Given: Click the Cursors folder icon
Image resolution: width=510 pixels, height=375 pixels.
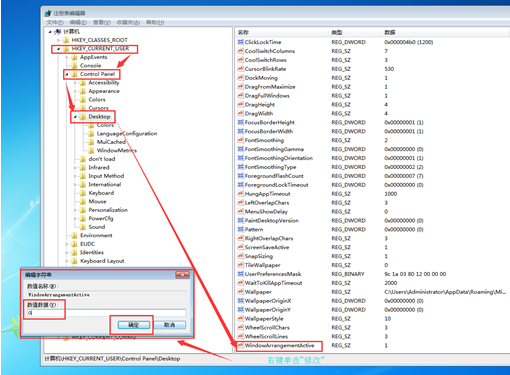Looking at the screenshot, I should coord(83,108).
